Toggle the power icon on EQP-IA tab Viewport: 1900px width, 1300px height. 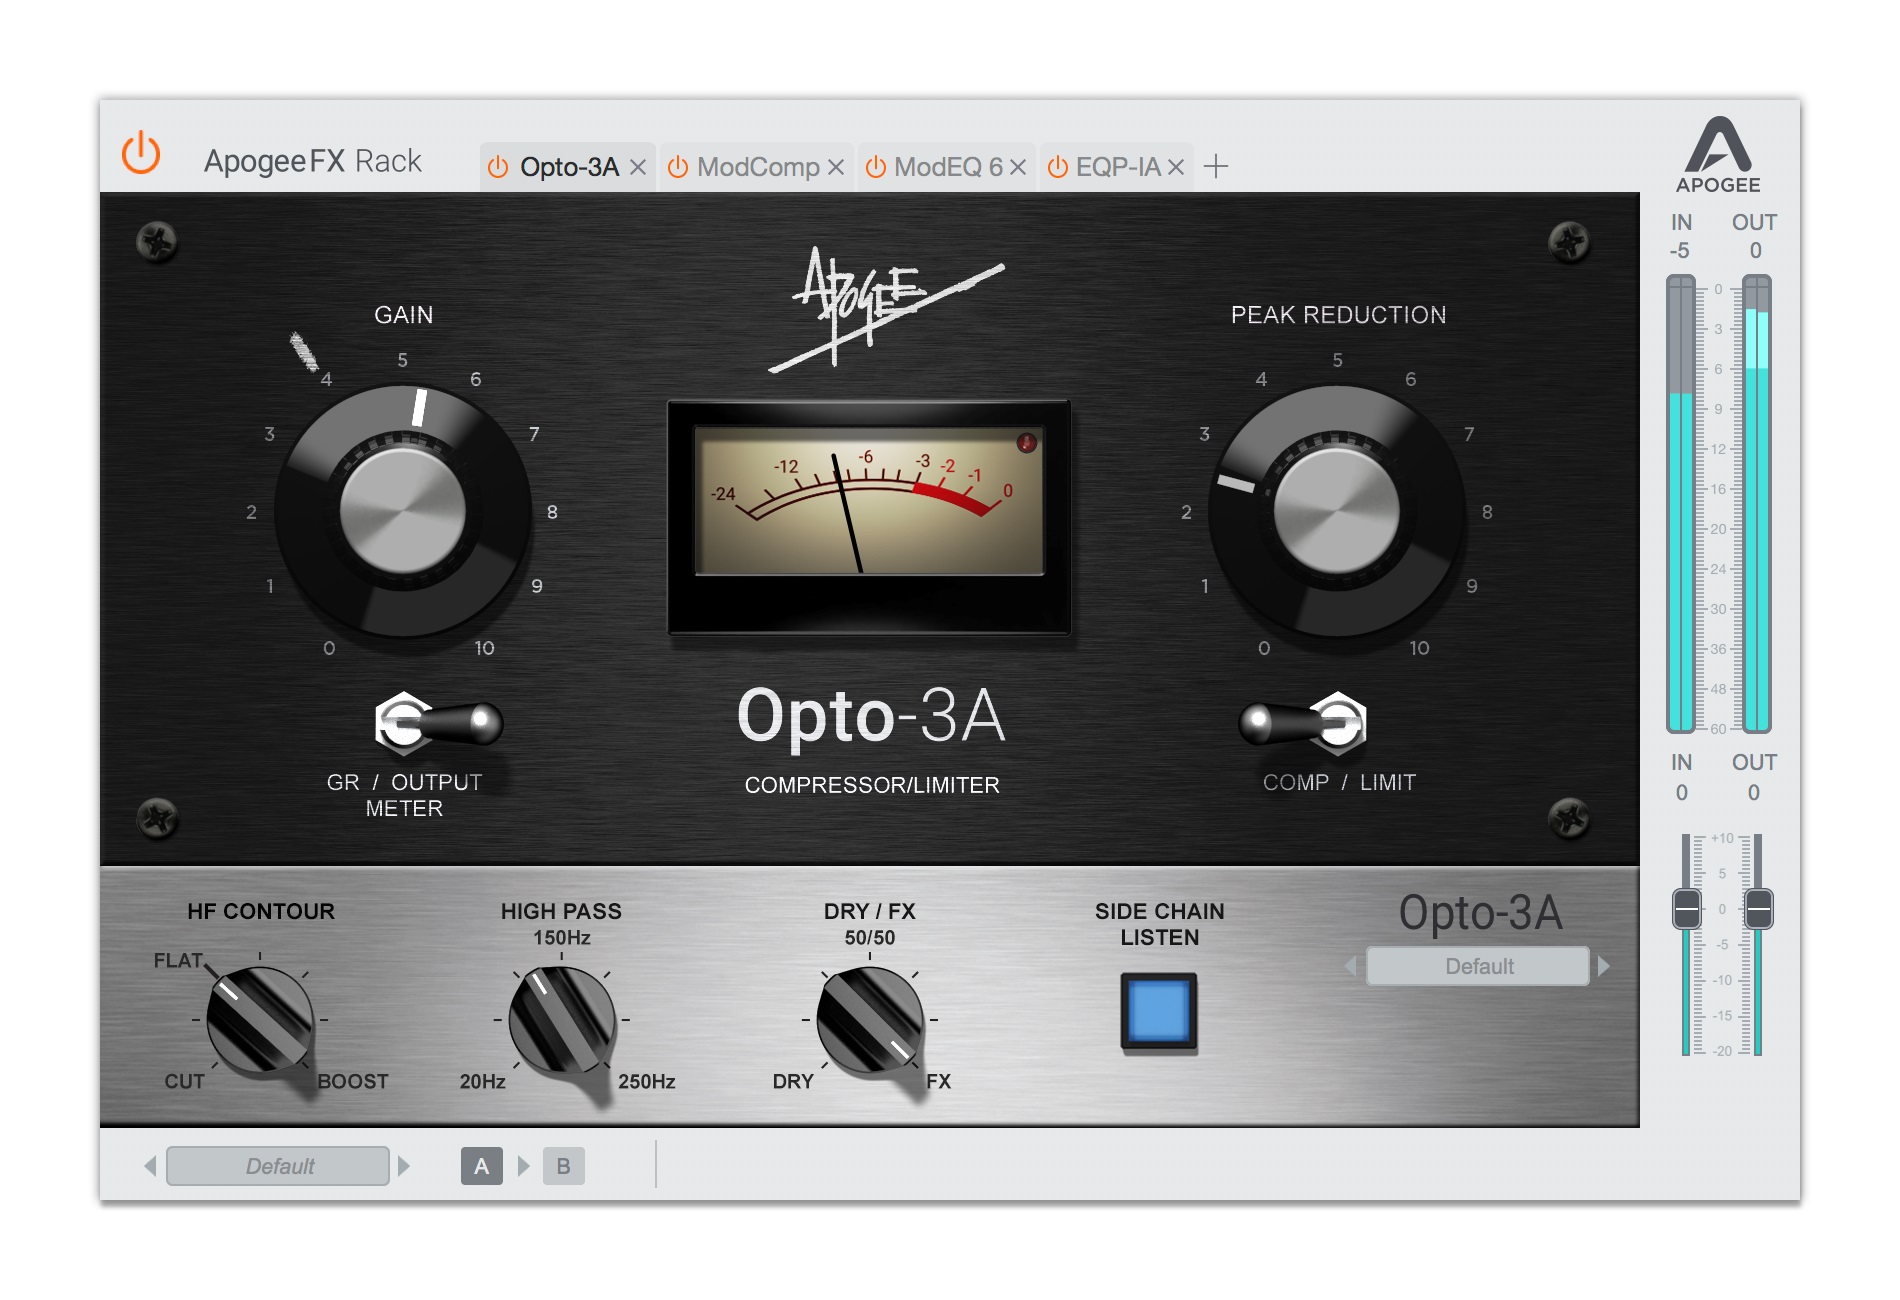pyautogui.click(x=1057, y=167)
